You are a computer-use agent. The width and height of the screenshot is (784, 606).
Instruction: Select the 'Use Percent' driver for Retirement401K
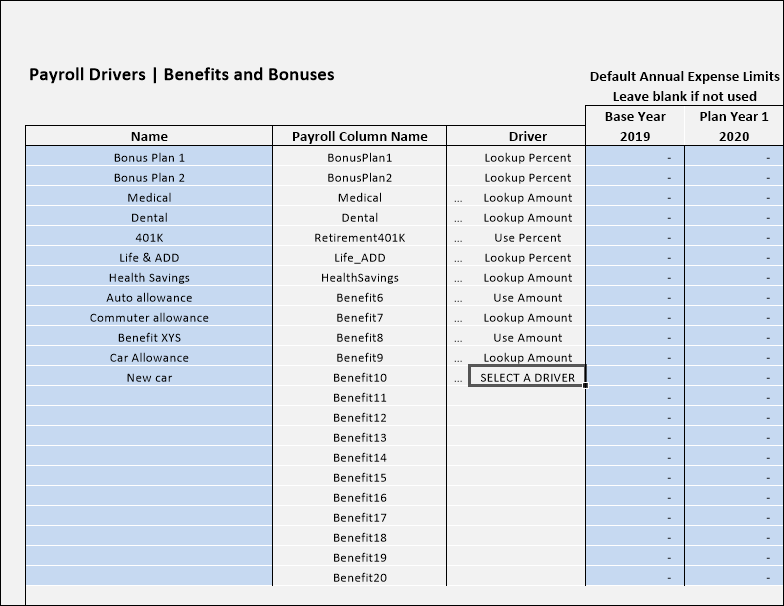click(527, 238)
